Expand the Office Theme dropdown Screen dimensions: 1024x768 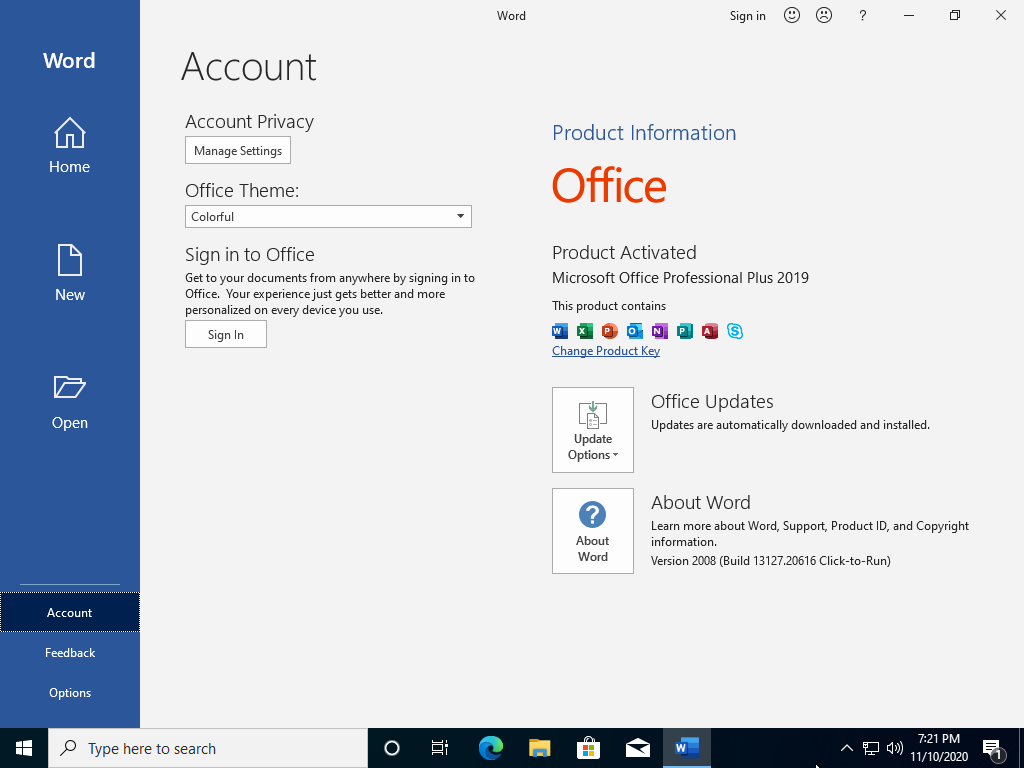pyautogui.click(x=461, y=216)
